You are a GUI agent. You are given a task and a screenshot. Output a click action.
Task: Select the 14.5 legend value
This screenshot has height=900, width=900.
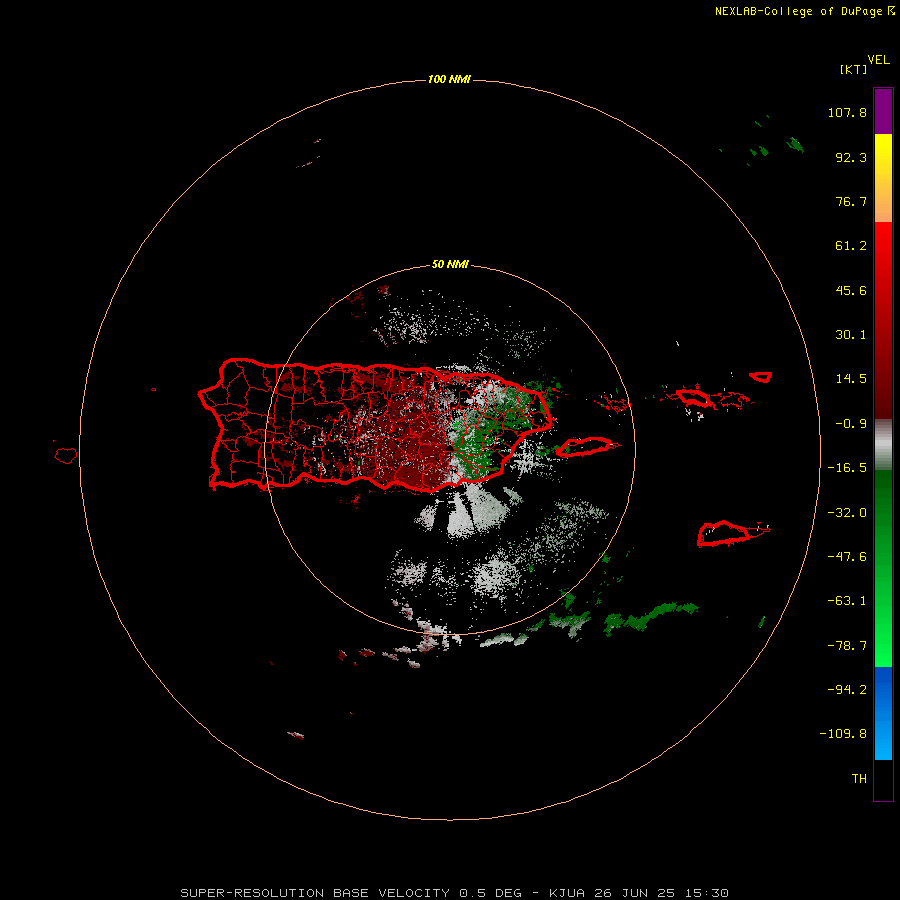[x=851, y=379]
